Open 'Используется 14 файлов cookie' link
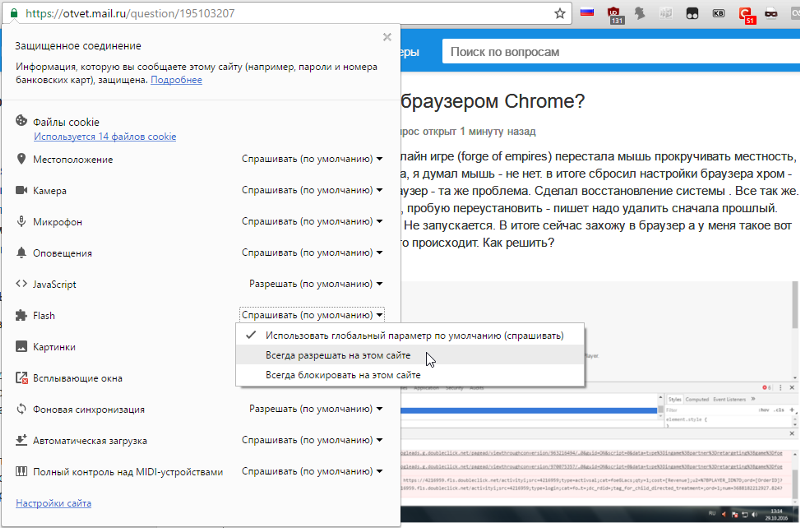Image resolution: width=800 pixels, height=528 pixels. (x=105, y=137)
